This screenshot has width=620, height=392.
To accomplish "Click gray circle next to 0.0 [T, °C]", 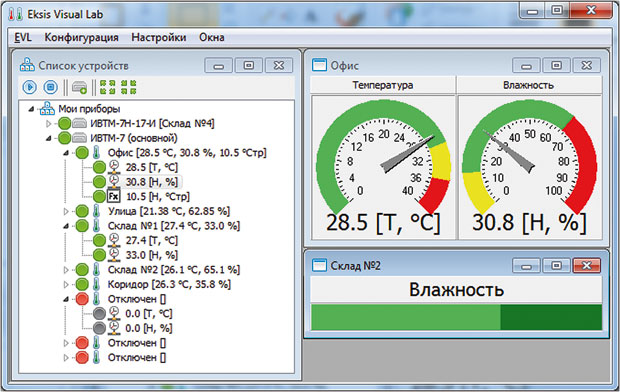I will 99,314.
